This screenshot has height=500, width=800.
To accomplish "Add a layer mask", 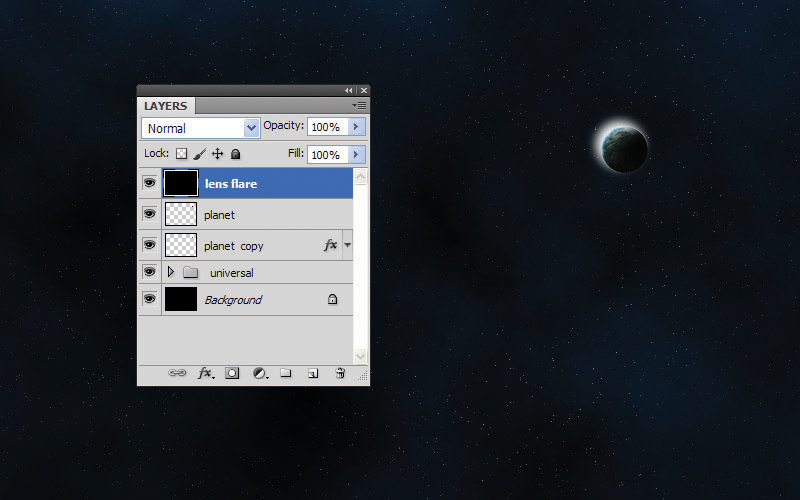I will click(x=232, y=373).
